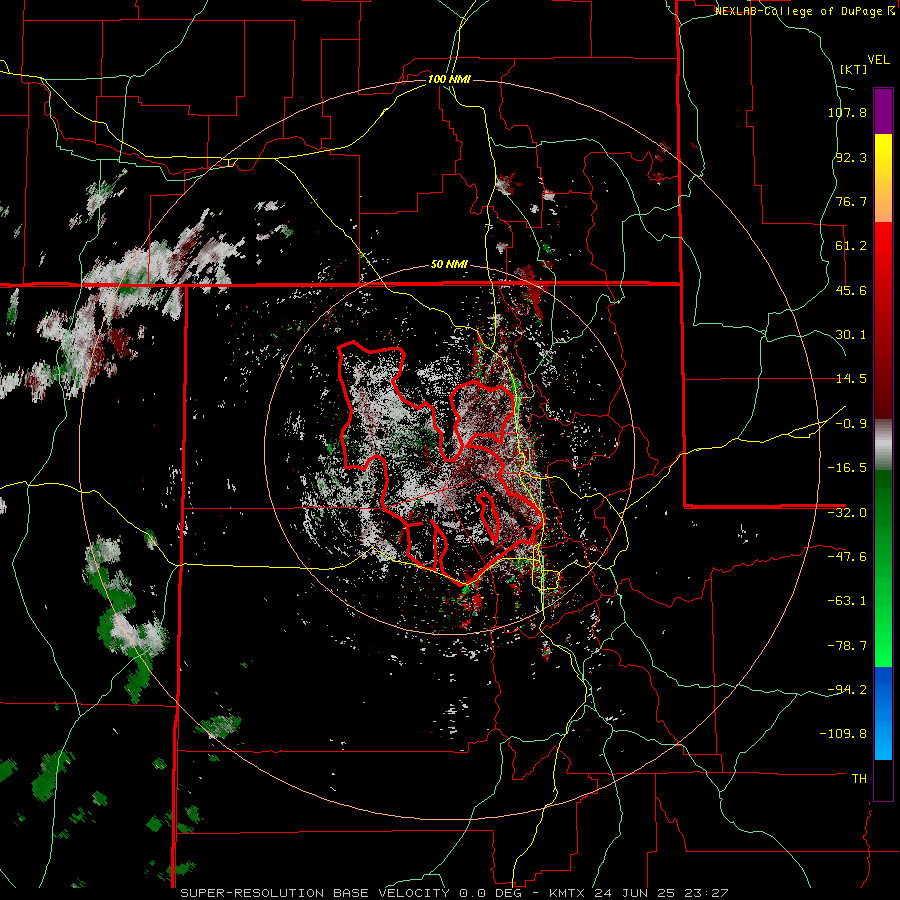Select the 14.5 scale value
Screen dimensions: 900x900
click(851, 379)
